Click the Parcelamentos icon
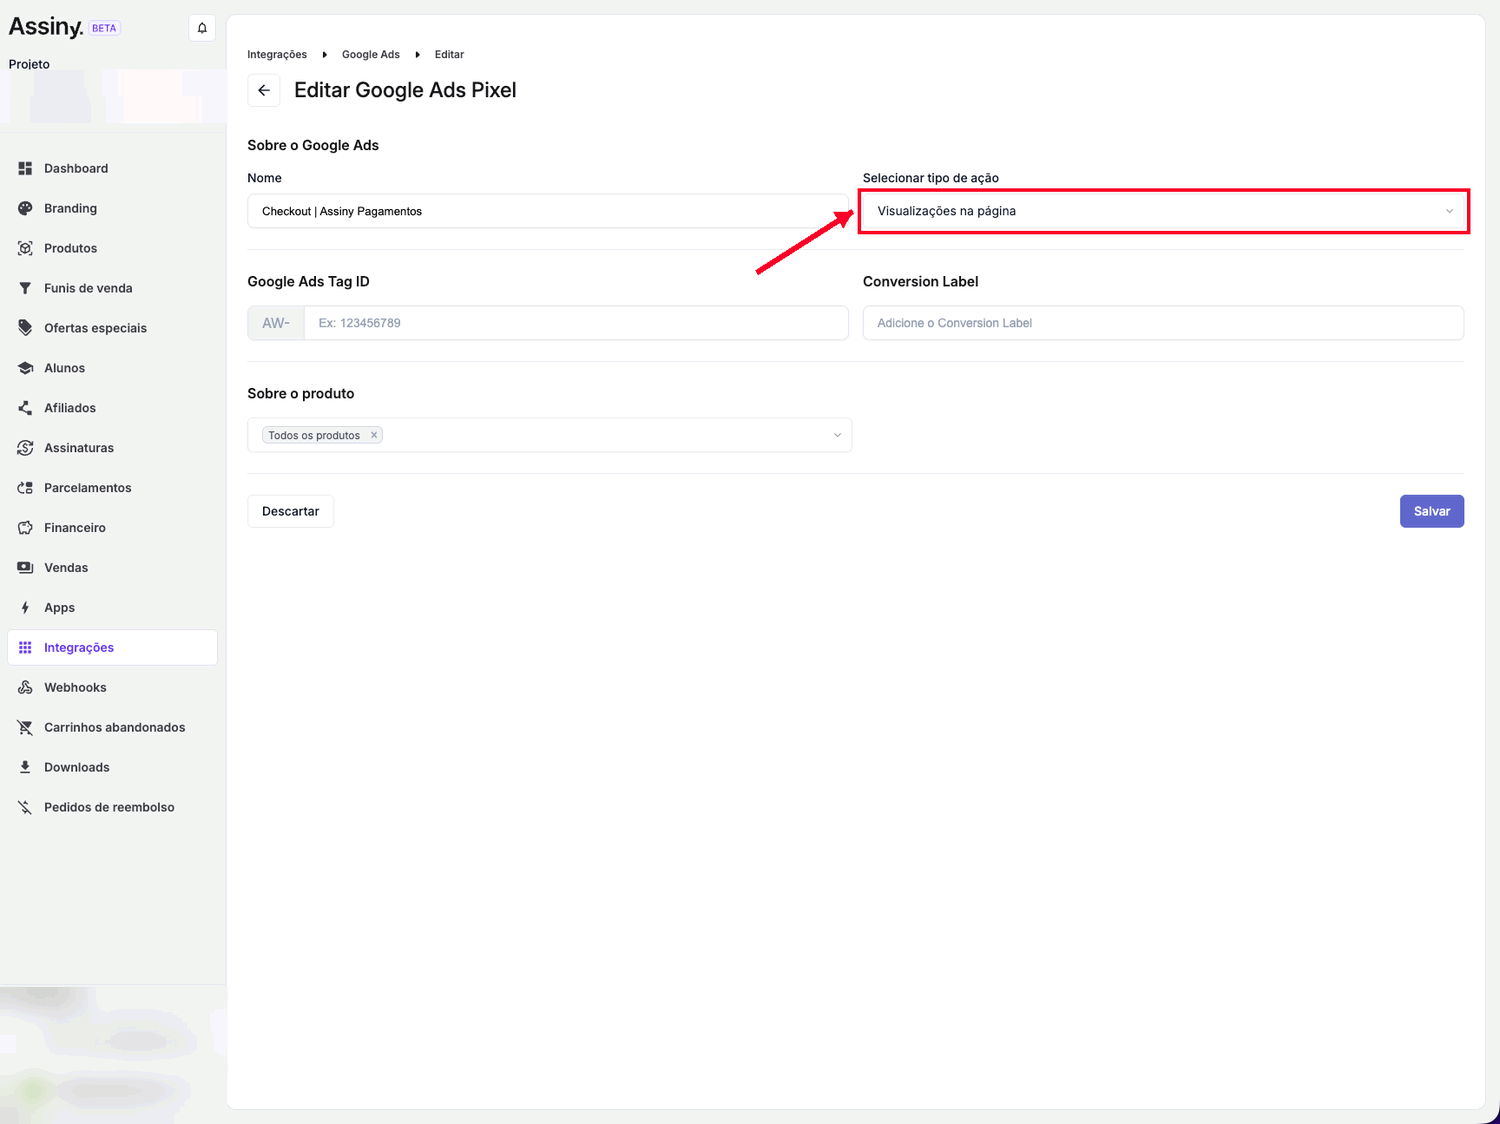This screenshot has height=1124, width=1500. pos(25,488)
